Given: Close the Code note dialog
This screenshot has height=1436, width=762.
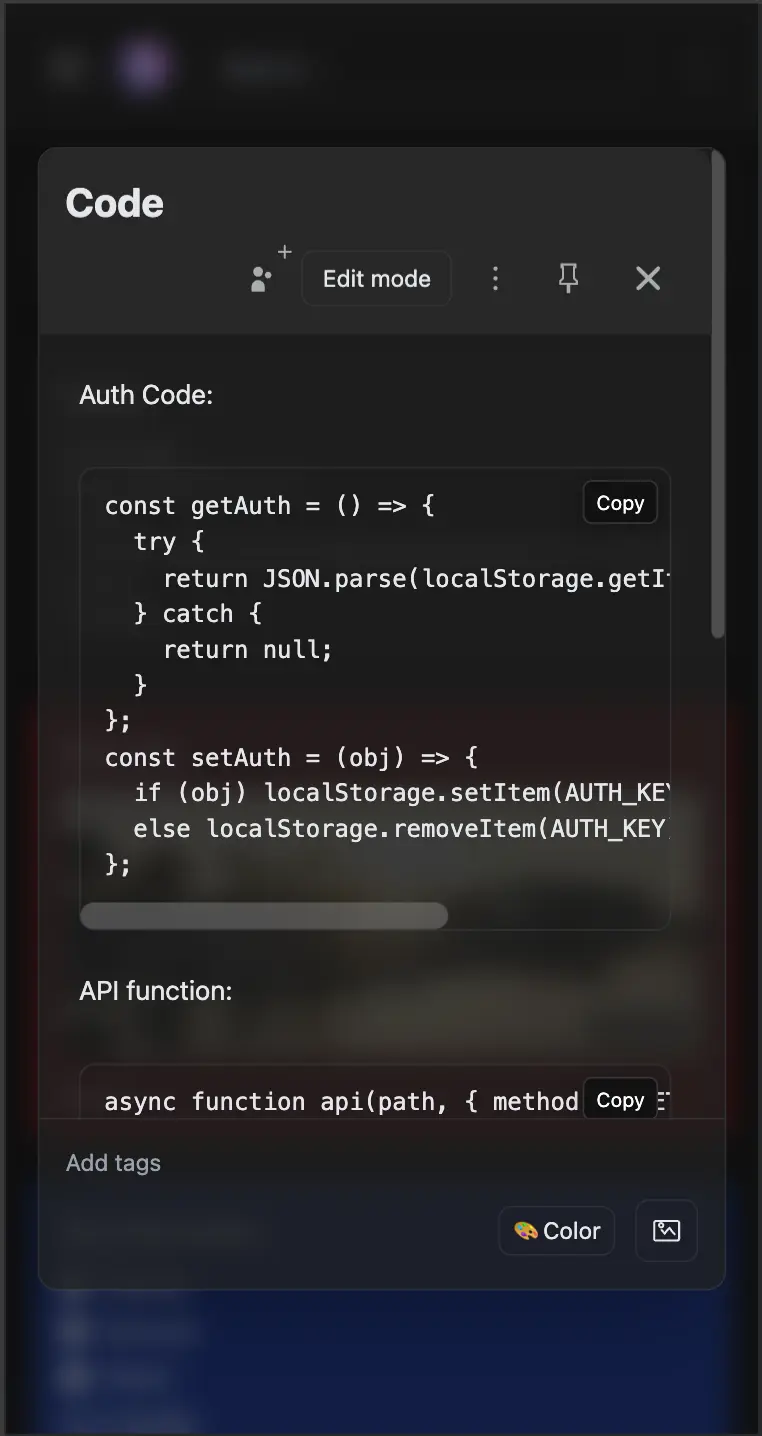Looking at the screenshot, I should [x=648, y=278].
